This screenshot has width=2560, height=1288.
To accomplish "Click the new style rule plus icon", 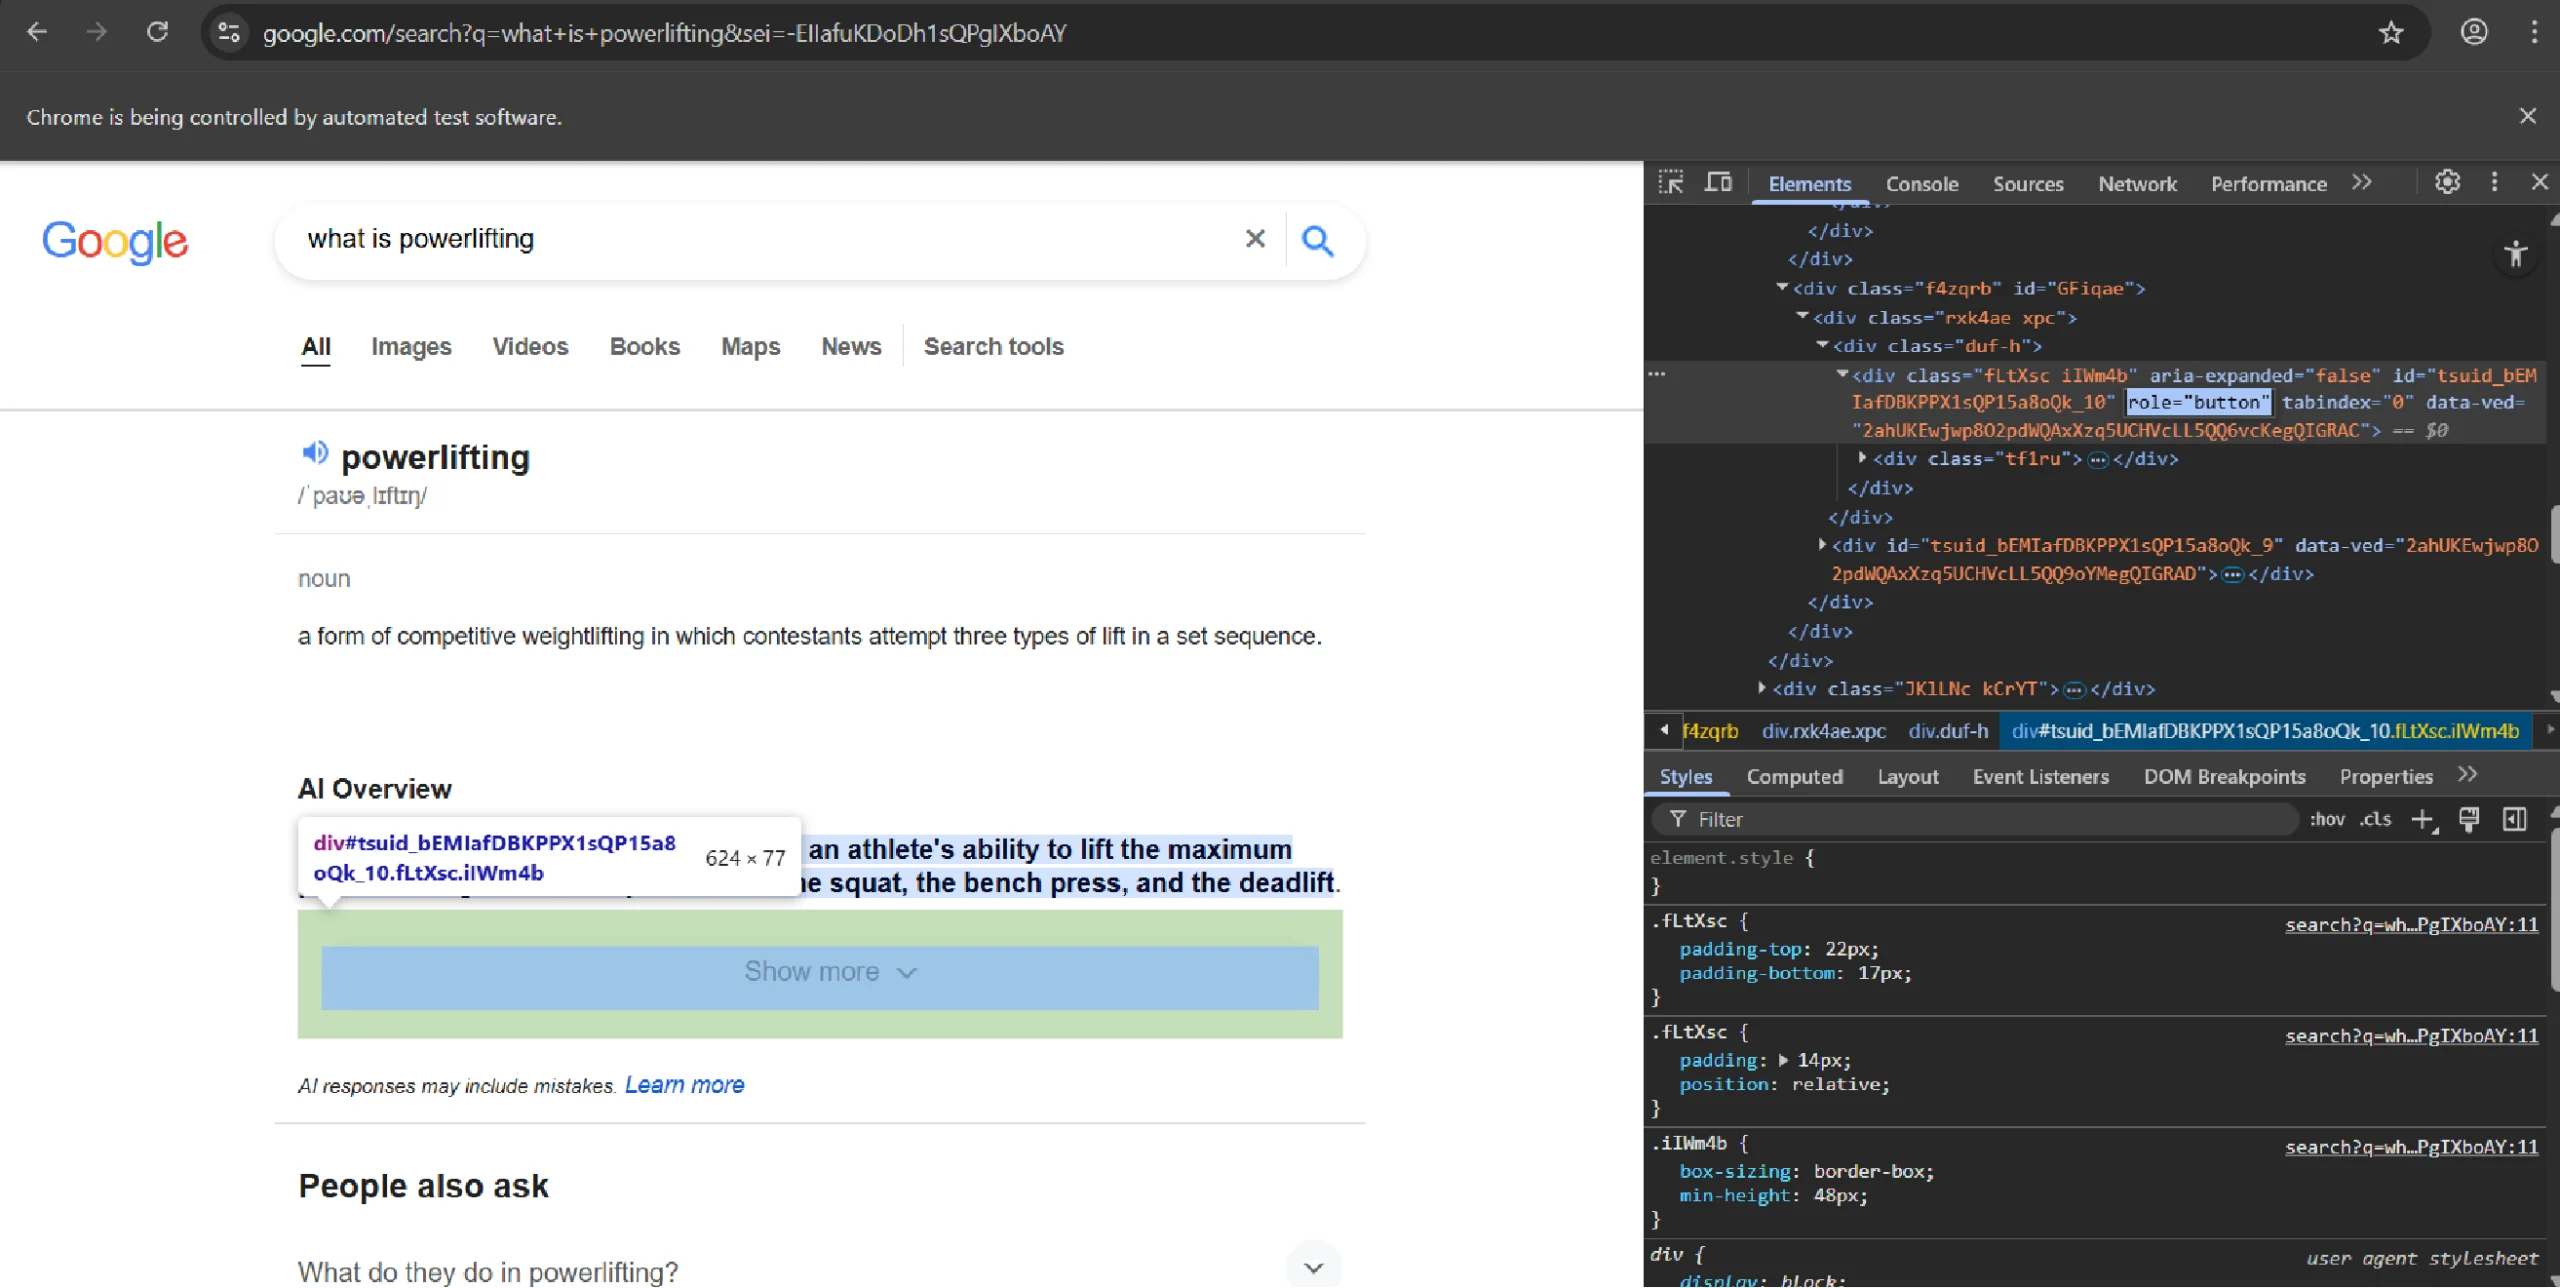I will pos(2422,820).
